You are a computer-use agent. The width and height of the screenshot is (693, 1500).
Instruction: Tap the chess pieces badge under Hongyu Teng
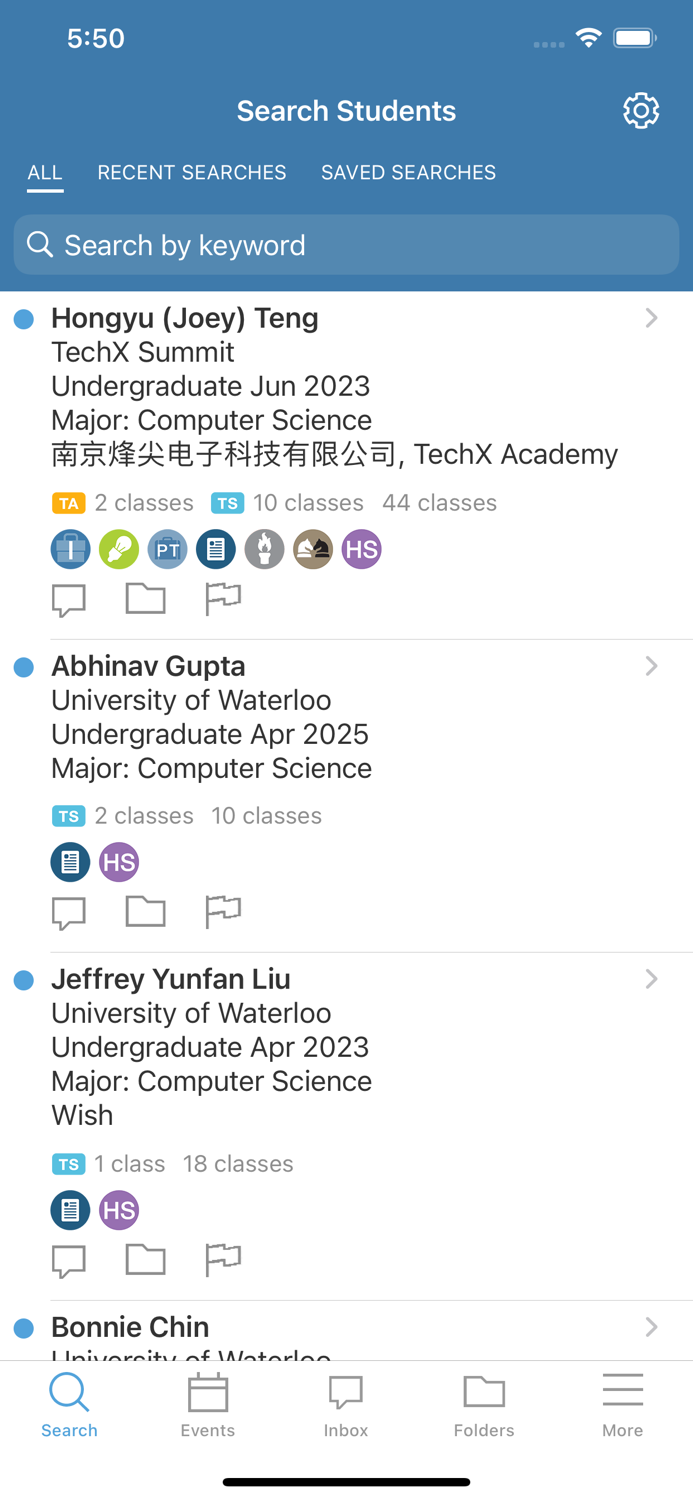[x=312, y=549]
